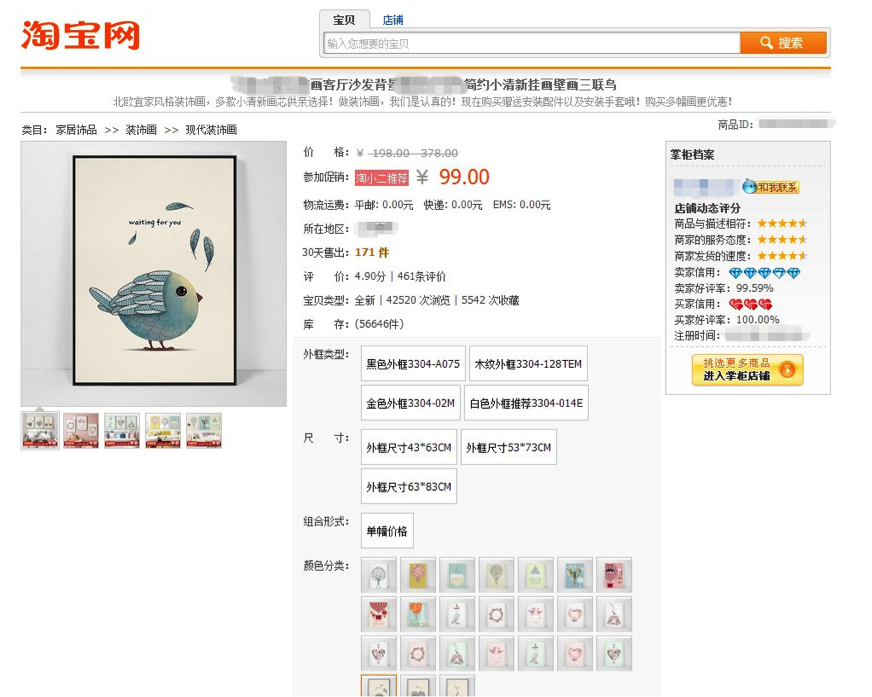Click the 商家发货的速度 star rating
Screen dimensions: 872x697
[782, 256]
